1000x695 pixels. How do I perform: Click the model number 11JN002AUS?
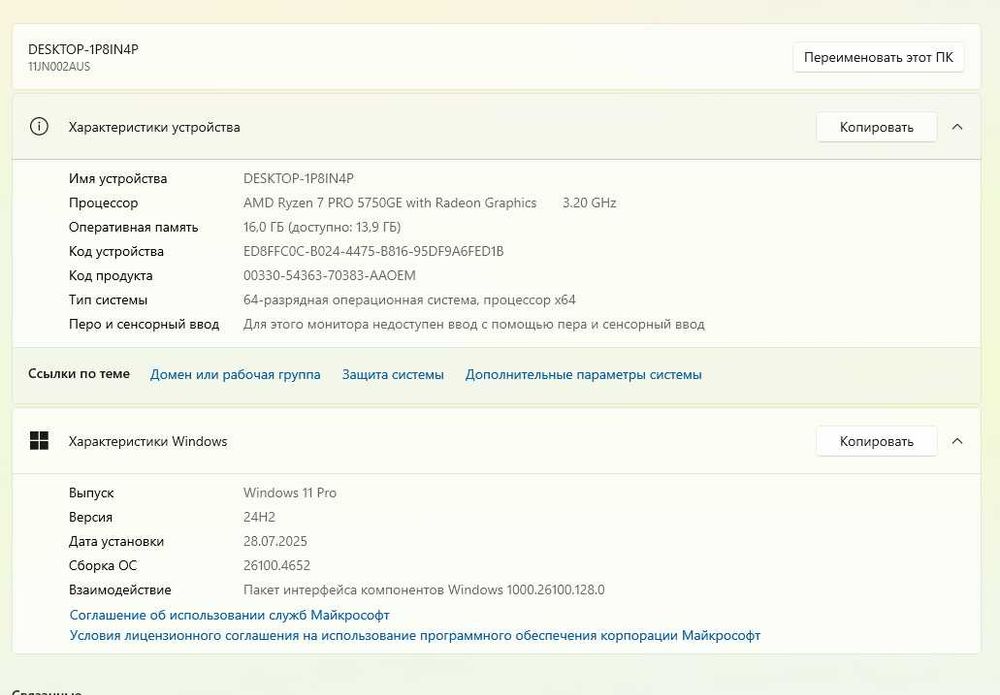tap(59, 66)
